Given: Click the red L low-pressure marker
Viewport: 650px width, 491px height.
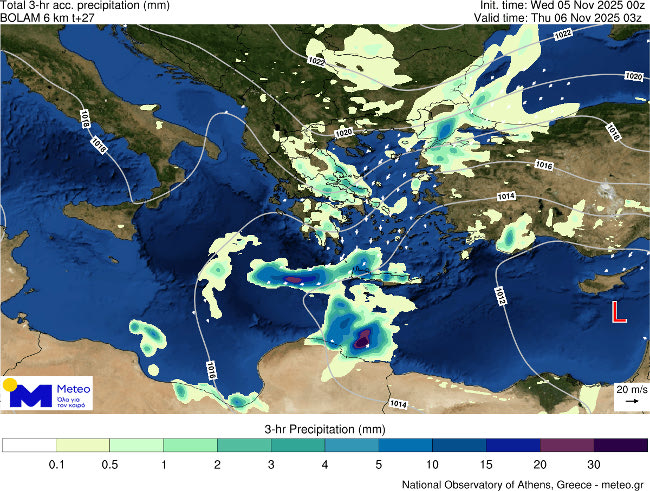Looking at the screenshot, I should coord(619,313).
